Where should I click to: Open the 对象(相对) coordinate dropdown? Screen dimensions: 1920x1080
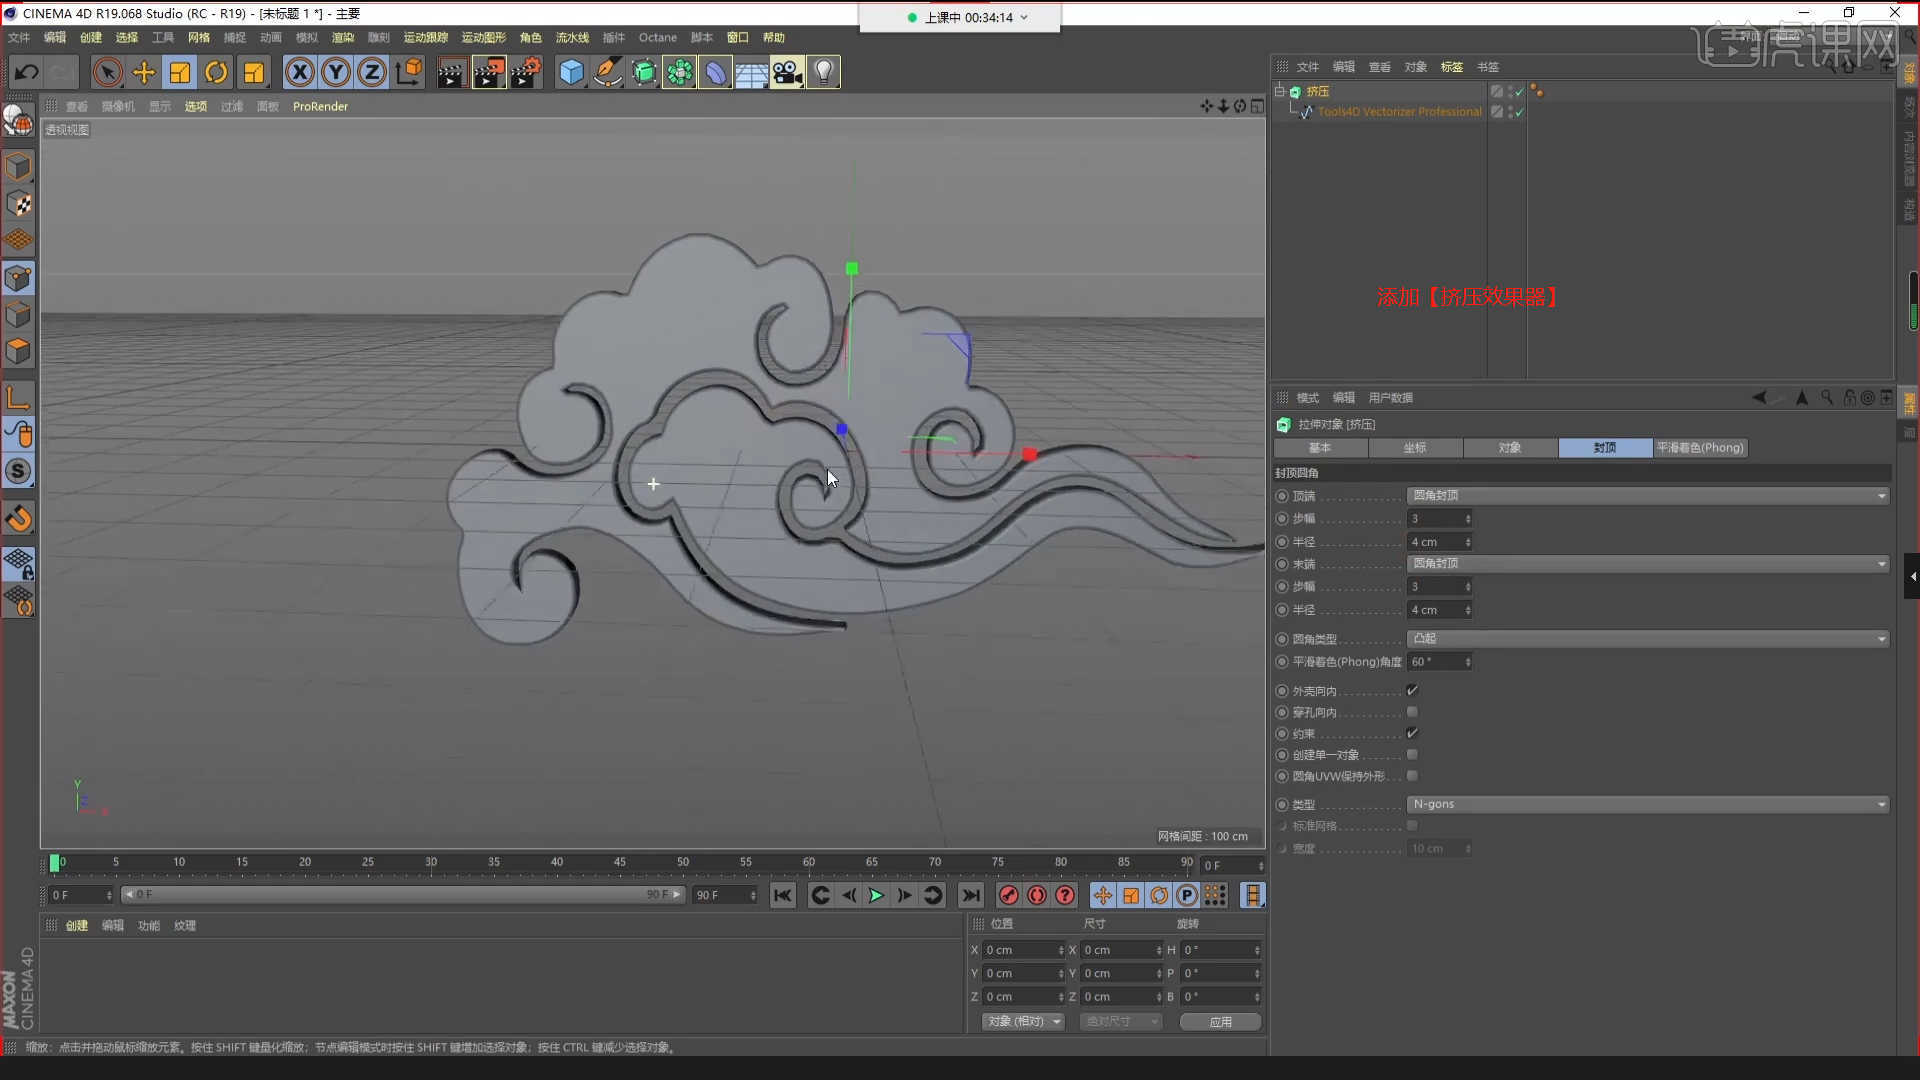pos(1024,1021)
